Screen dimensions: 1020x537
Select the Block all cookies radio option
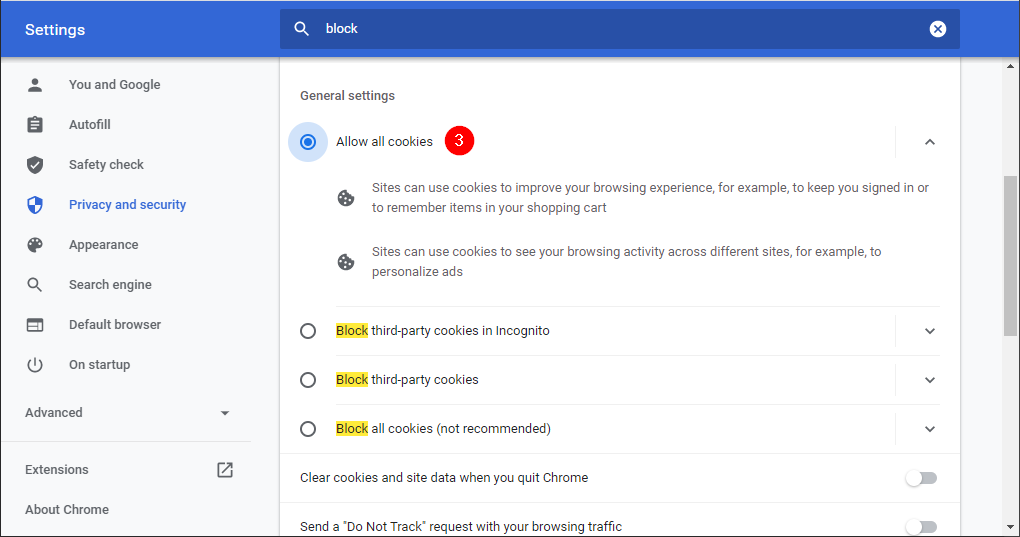[308, 429]
